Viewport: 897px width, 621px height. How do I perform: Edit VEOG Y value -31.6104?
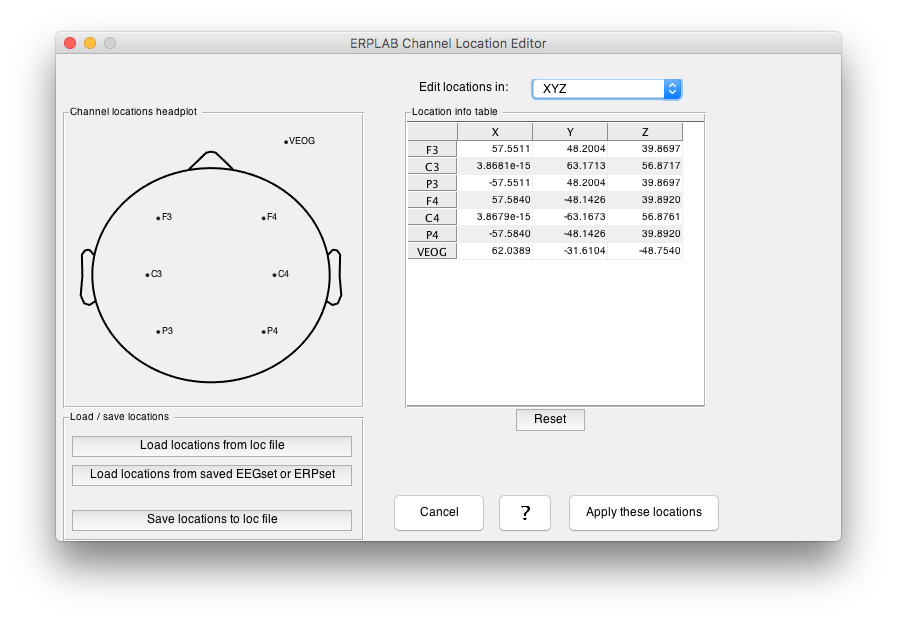pos(570,250)
